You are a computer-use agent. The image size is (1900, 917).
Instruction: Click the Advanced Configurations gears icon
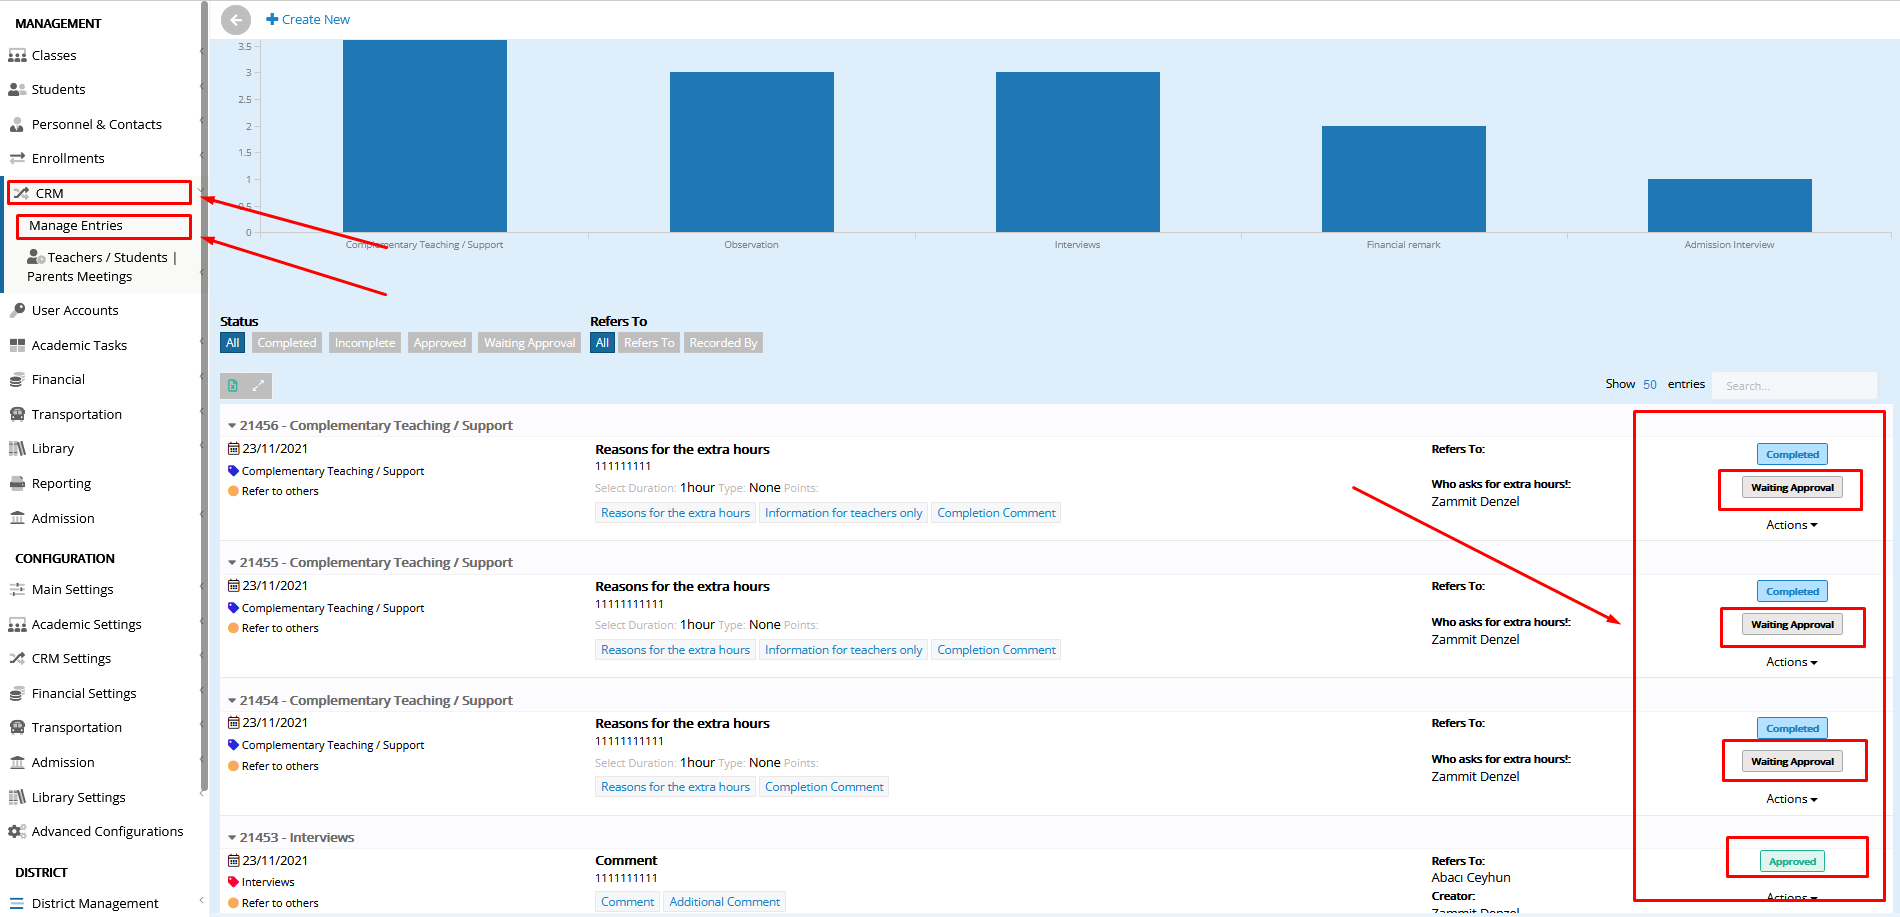click(x=17, y=832)
